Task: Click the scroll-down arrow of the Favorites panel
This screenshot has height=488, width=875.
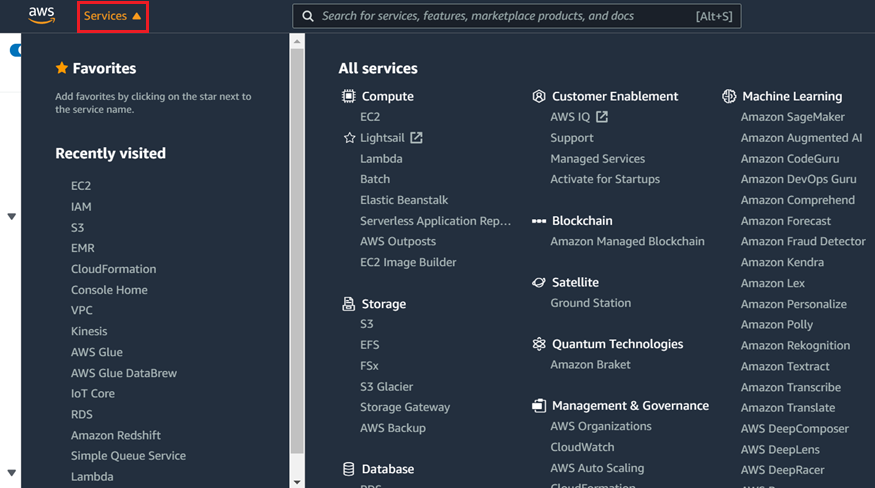Action: (x=296, y=481)
